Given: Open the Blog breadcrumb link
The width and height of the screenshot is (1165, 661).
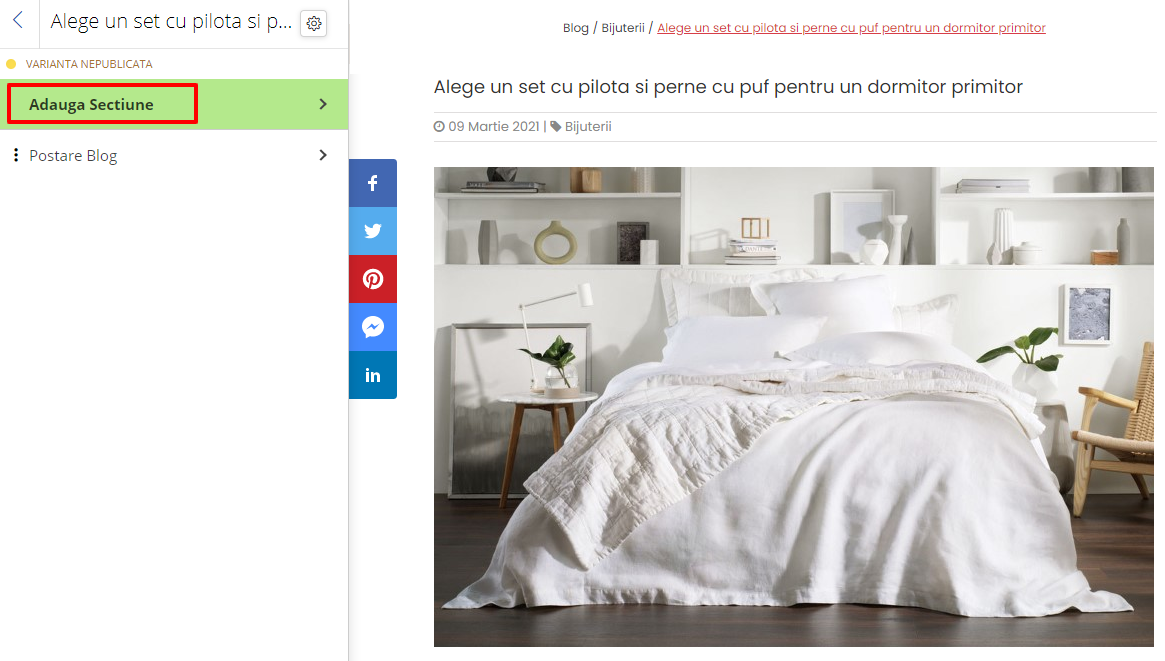Looking at the screenshot, I should (x=576, y=28).
